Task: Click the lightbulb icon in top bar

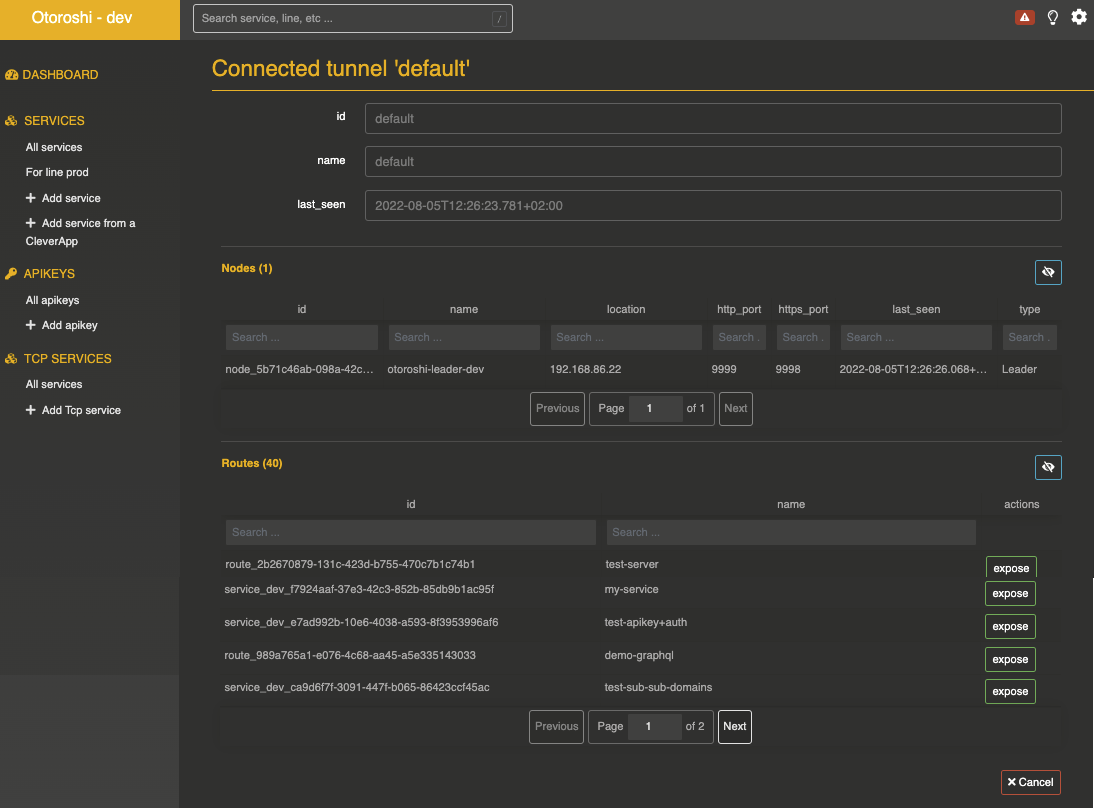Action: coord(1052,17)
